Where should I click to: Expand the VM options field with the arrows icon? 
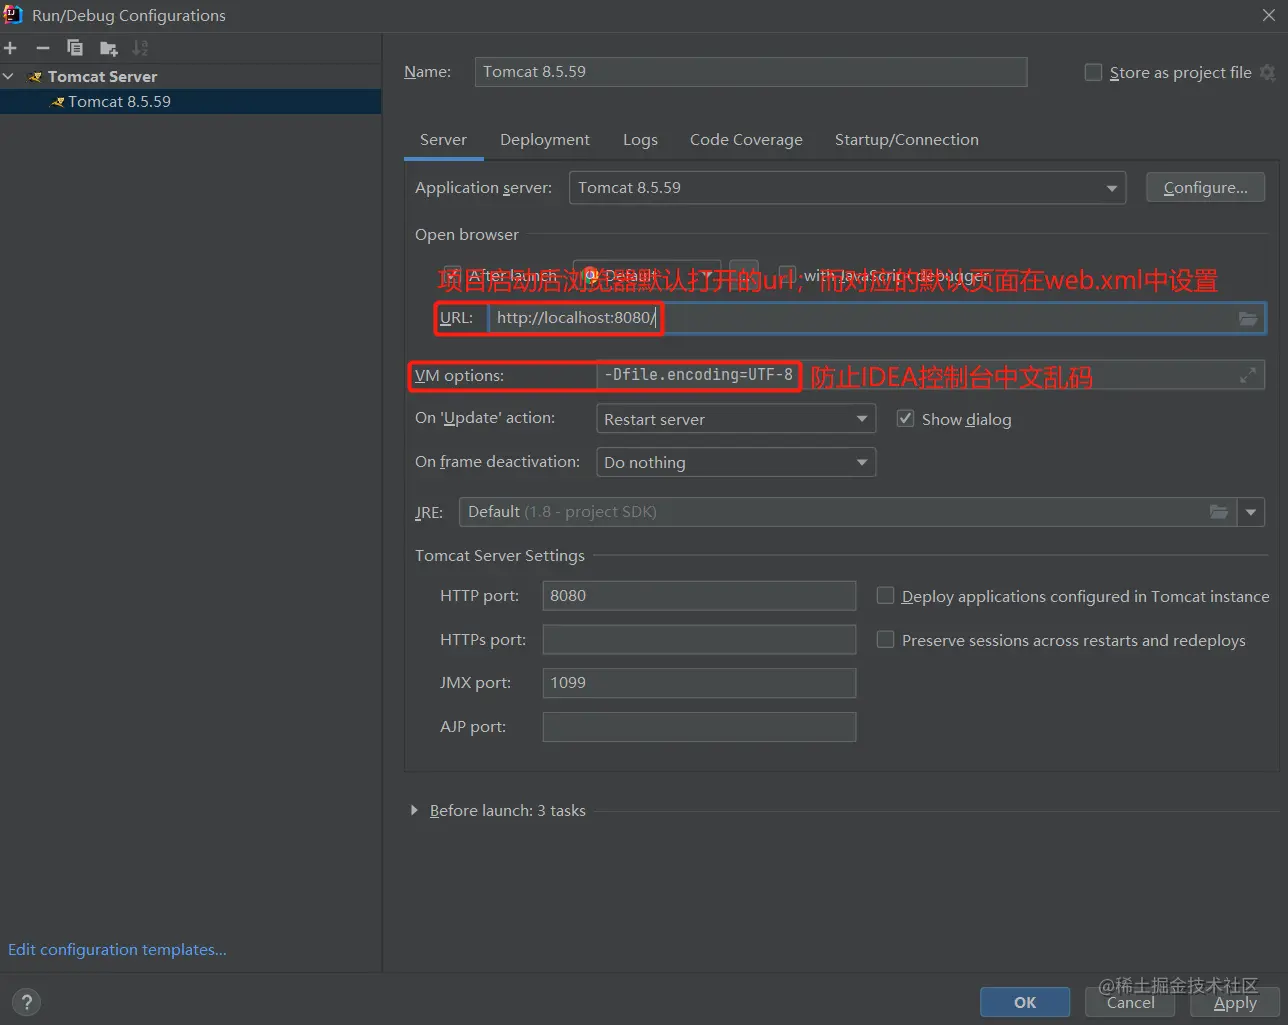(1248, 375)
